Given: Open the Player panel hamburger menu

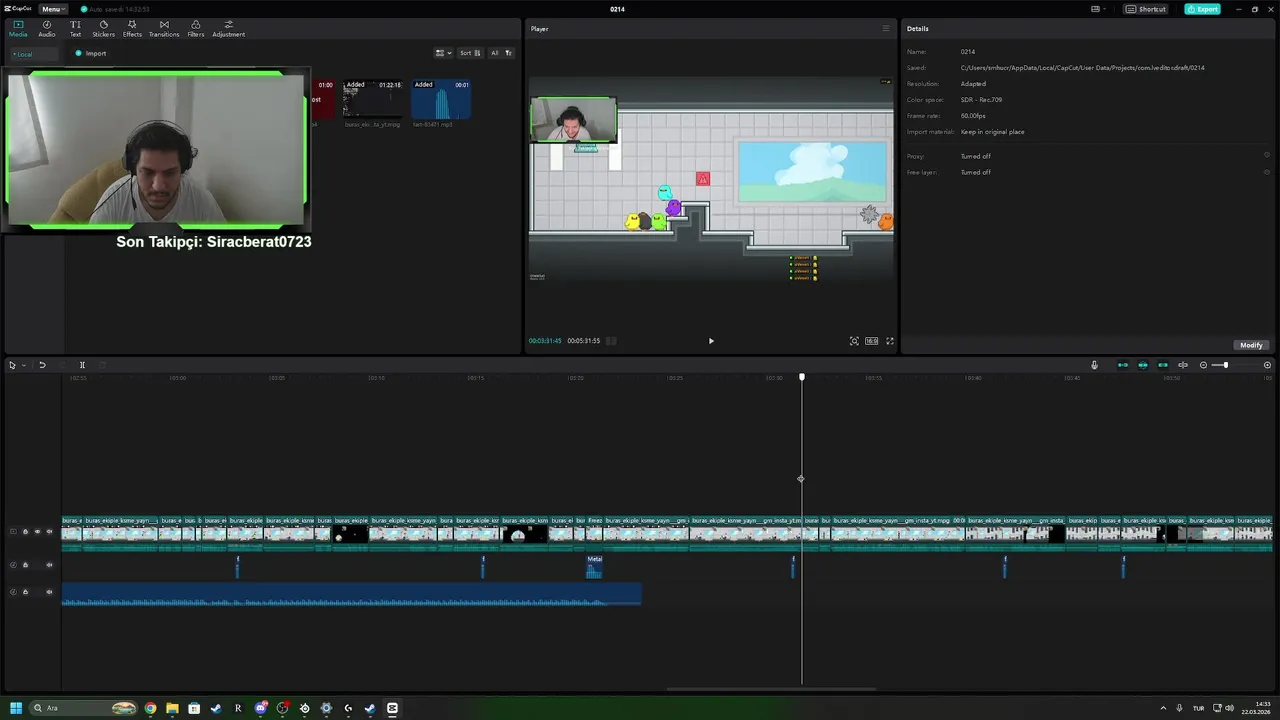Looking at the screenshot, I should [885, 29].
